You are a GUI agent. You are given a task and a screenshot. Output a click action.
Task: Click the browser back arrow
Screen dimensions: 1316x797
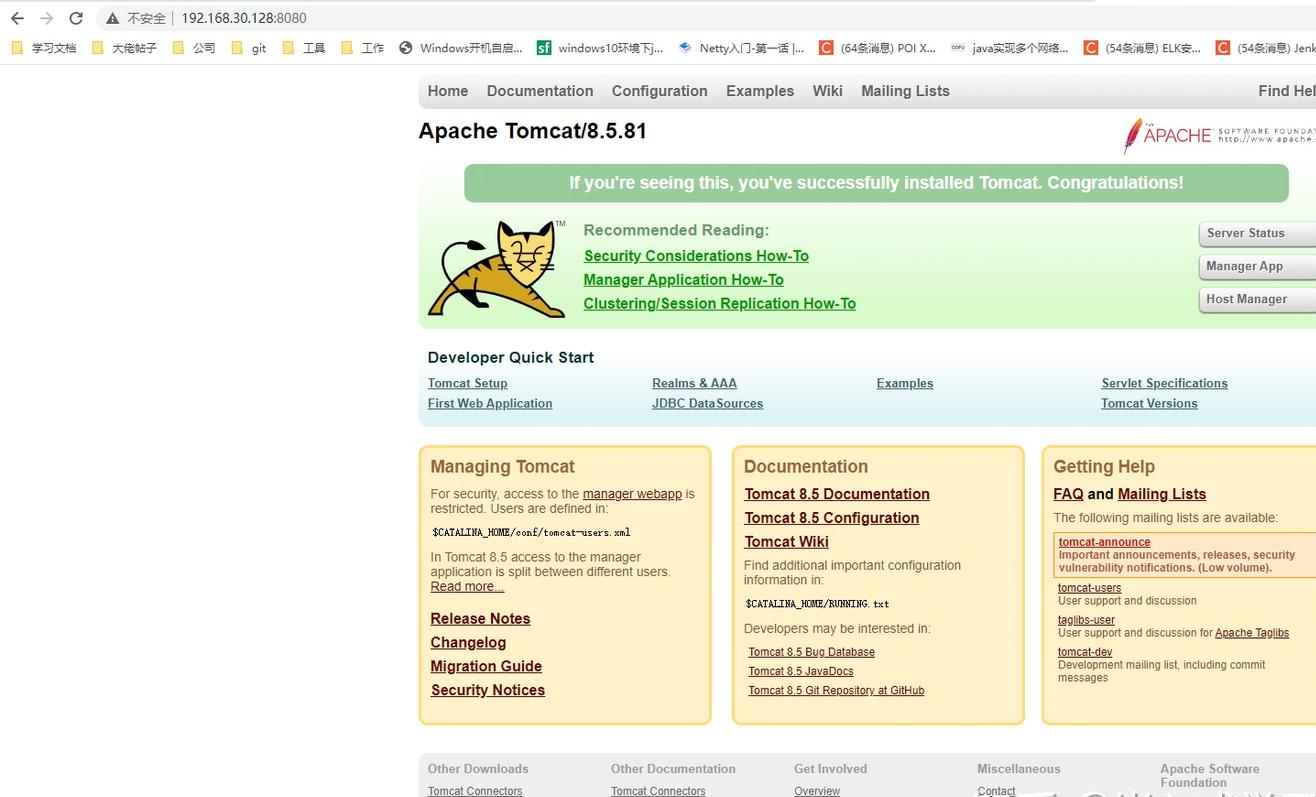(x=17, y=18)
